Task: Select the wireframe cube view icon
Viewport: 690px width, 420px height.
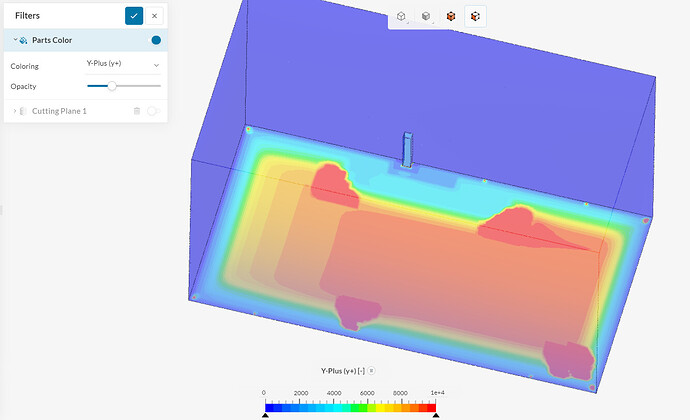Action: click(401, 16)
